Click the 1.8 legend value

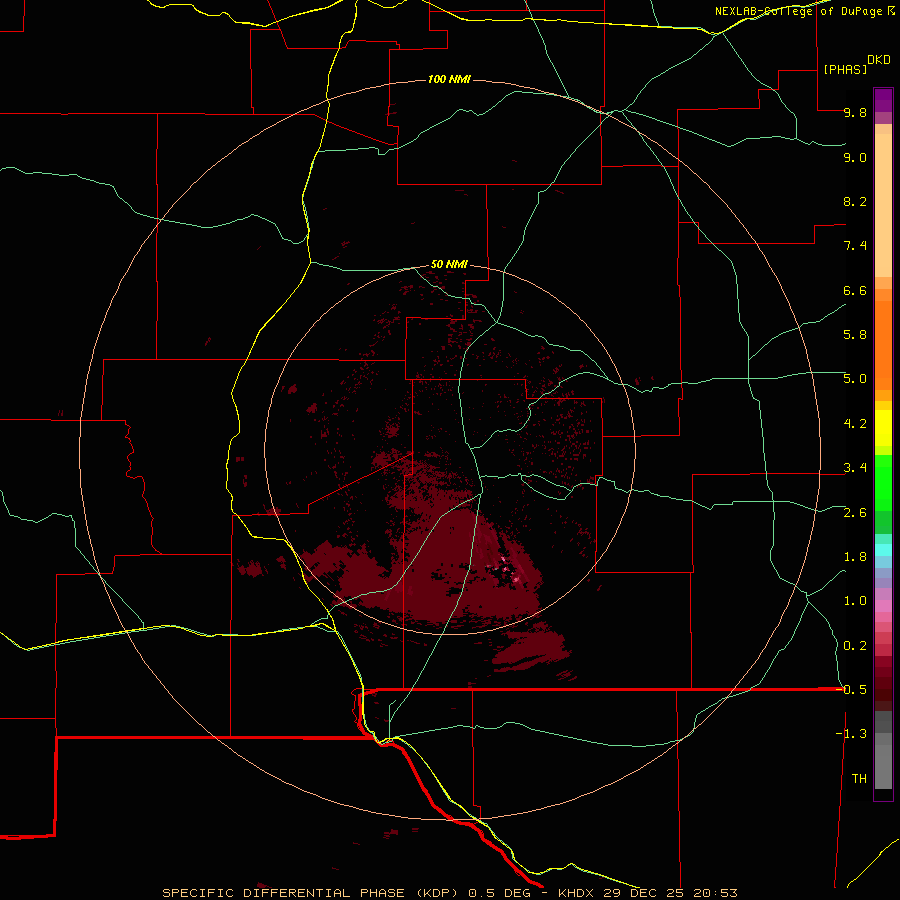(x=855, y=557)
